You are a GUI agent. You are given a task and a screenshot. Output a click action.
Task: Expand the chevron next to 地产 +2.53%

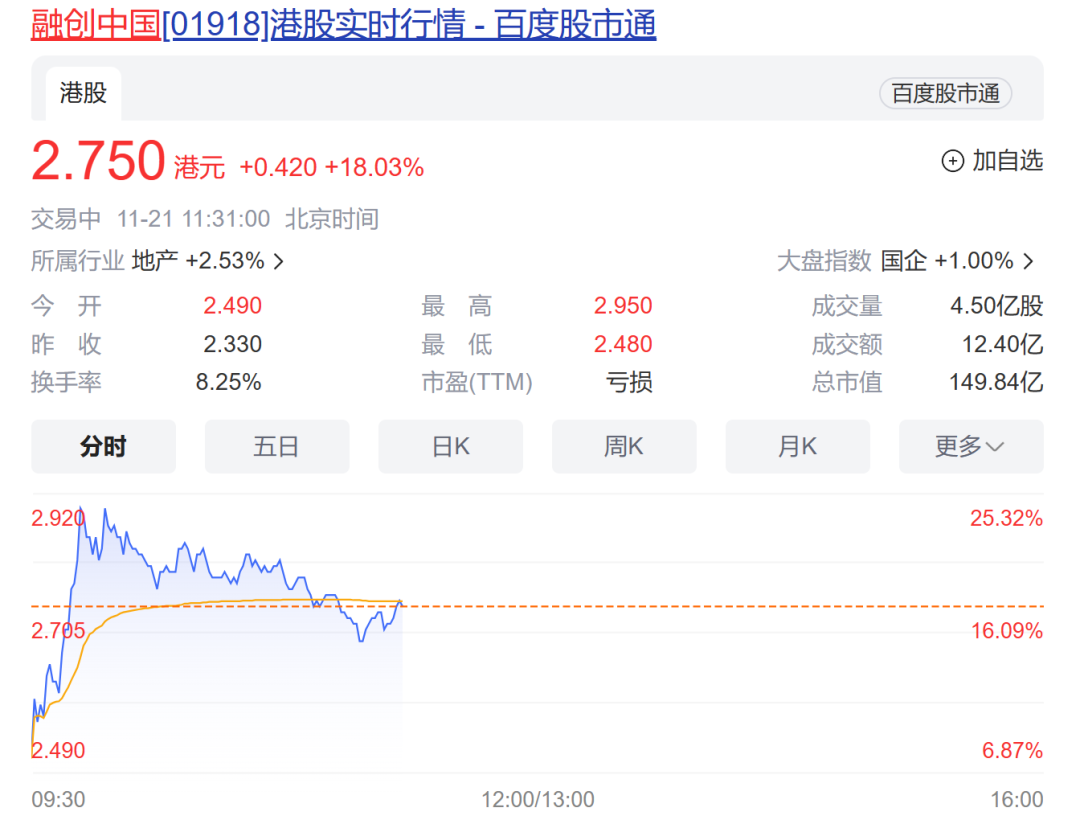point(278,262)
